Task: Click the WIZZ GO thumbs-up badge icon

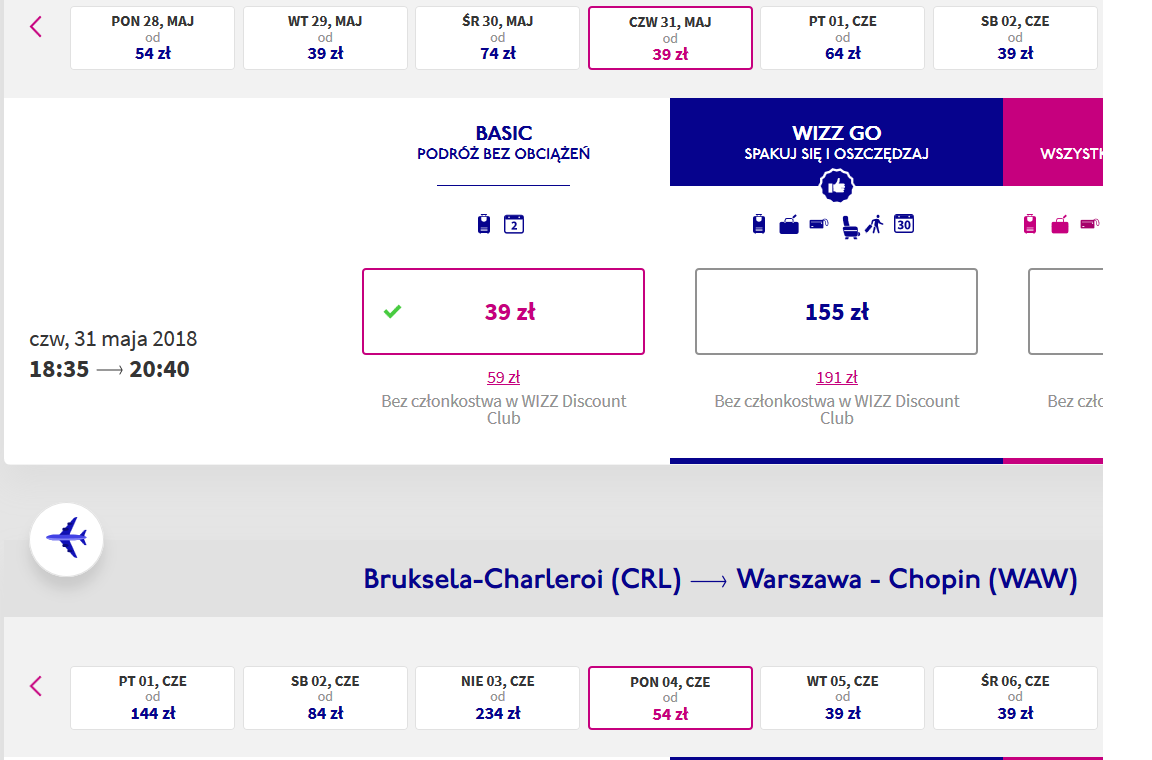Action: [836, 186]
